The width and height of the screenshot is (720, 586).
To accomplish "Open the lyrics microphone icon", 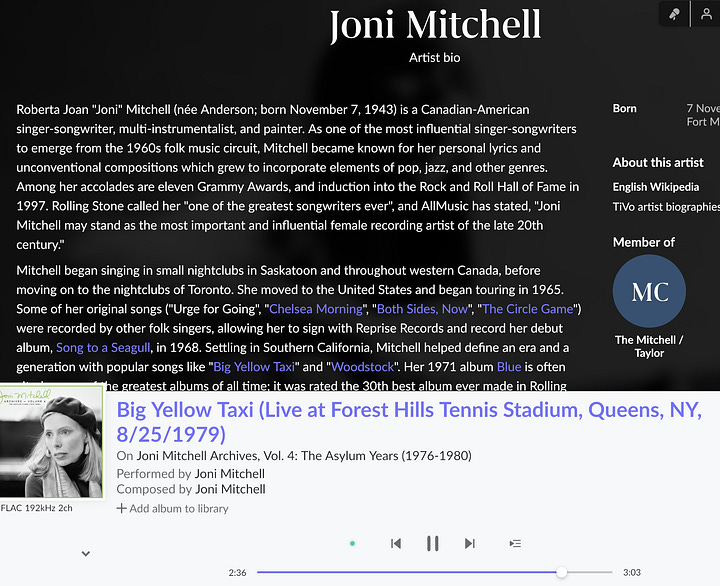I will point(674,14).
